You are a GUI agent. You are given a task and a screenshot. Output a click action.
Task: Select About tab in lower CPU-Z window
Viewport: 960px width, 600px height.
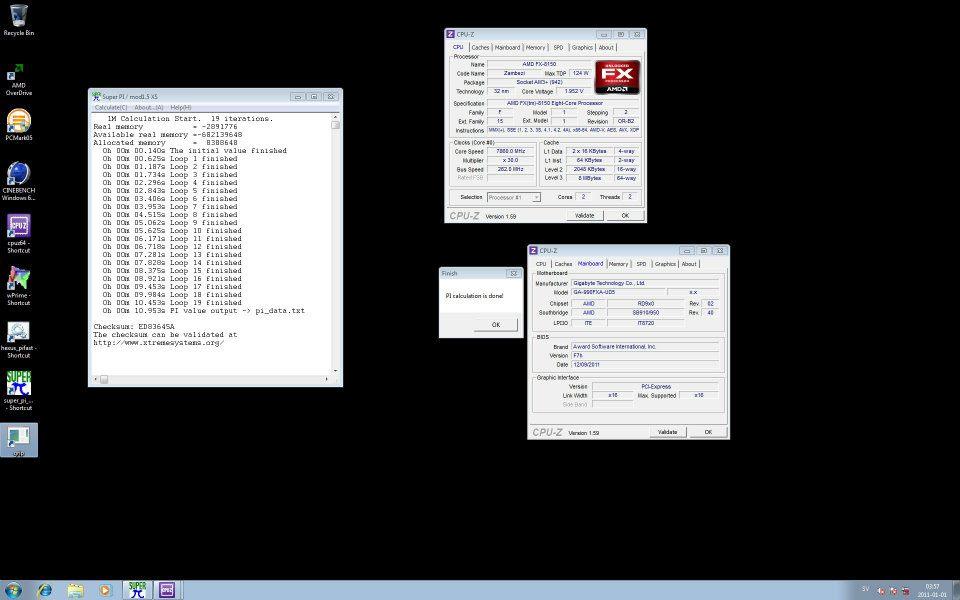tap(689, 264)
